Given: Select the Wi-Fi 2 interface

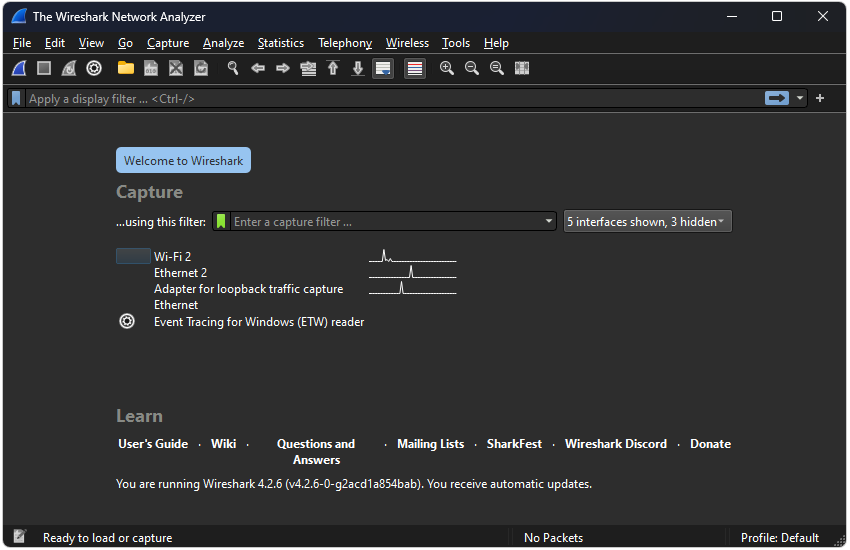Looking at the screenshot, I should (x=172, y=257).
